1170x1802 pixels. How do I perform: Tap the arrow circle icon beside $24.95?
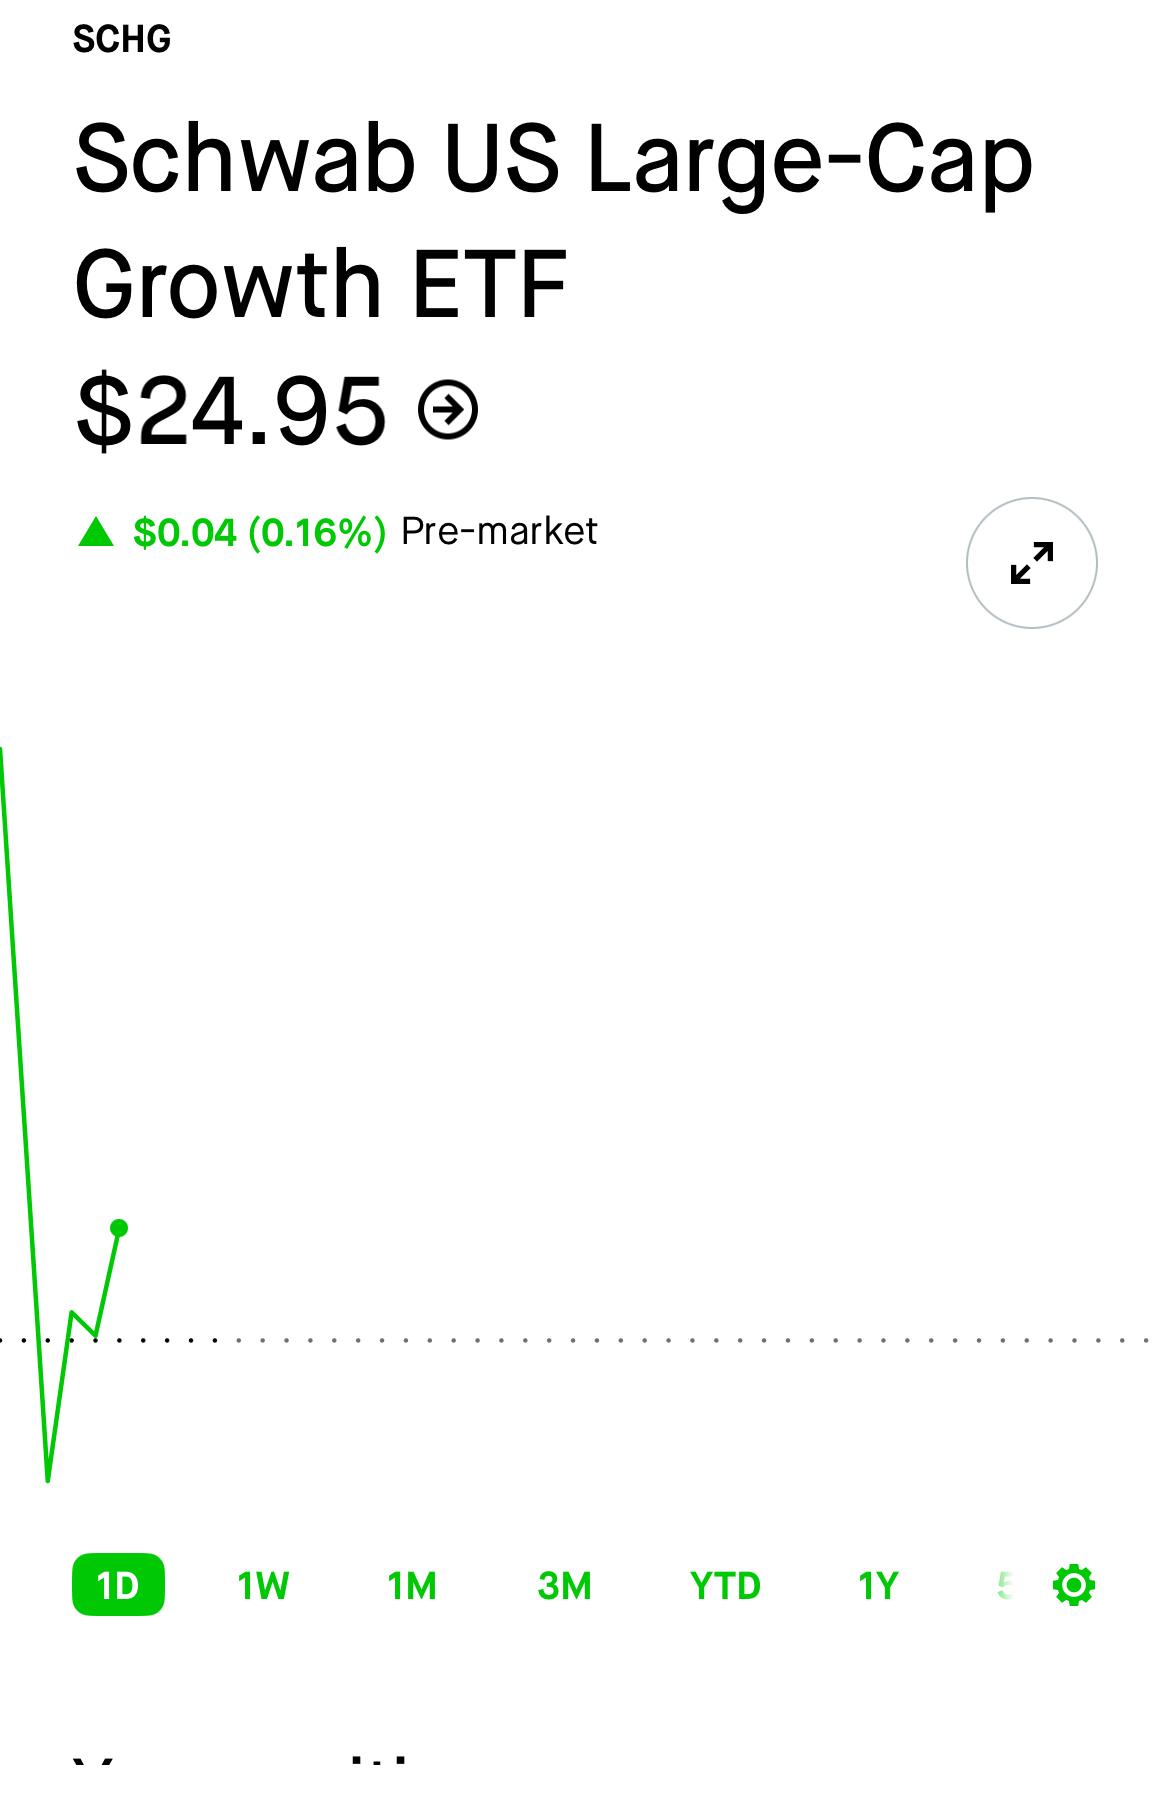point(448,409)
